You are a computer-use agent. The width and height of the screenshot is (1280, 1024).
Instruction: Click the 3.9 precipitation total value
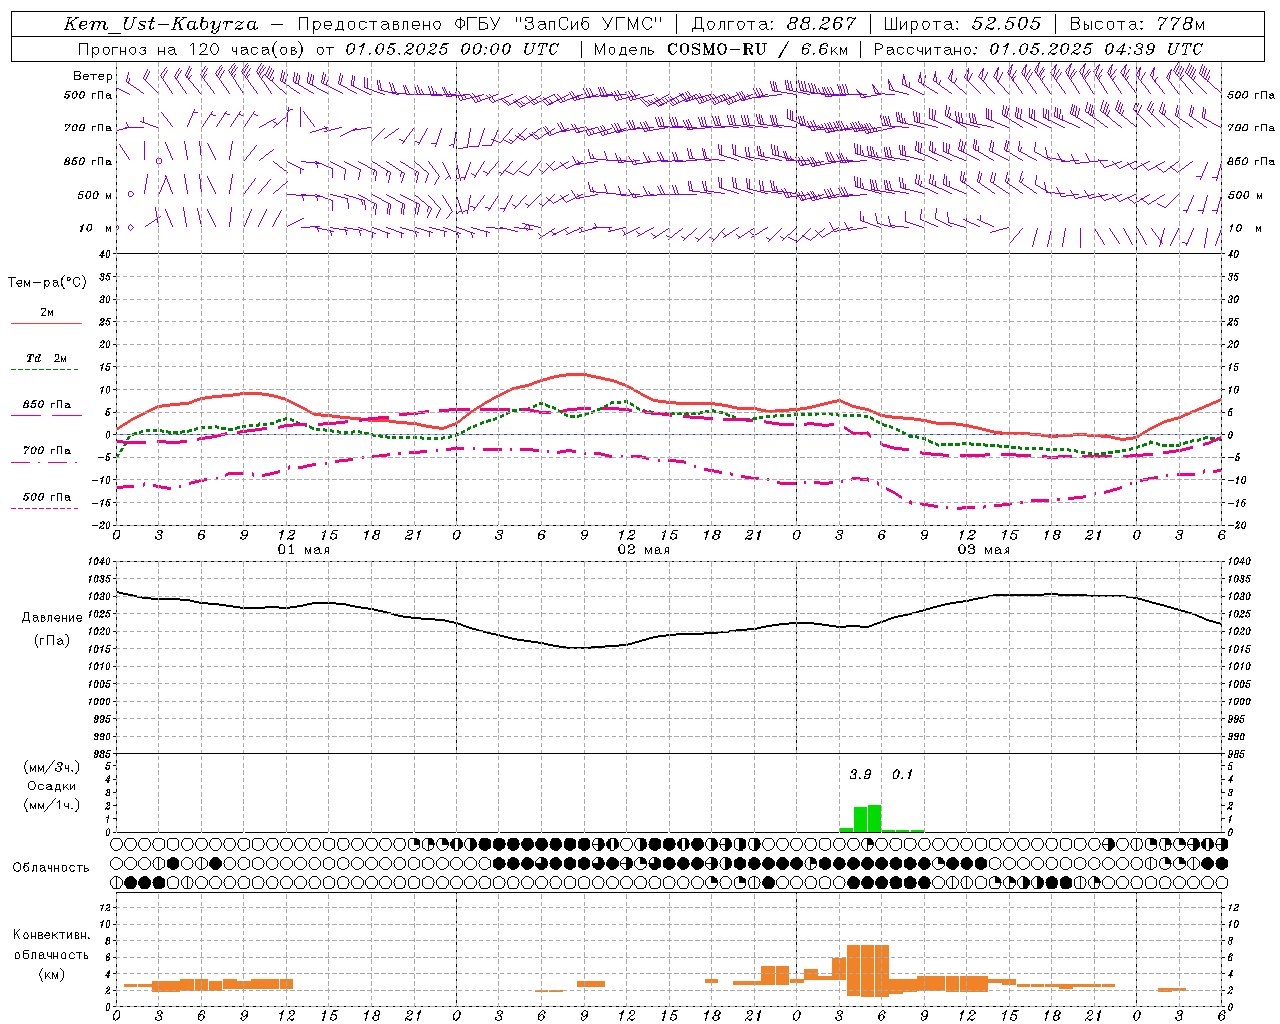[x=860, y=774]
